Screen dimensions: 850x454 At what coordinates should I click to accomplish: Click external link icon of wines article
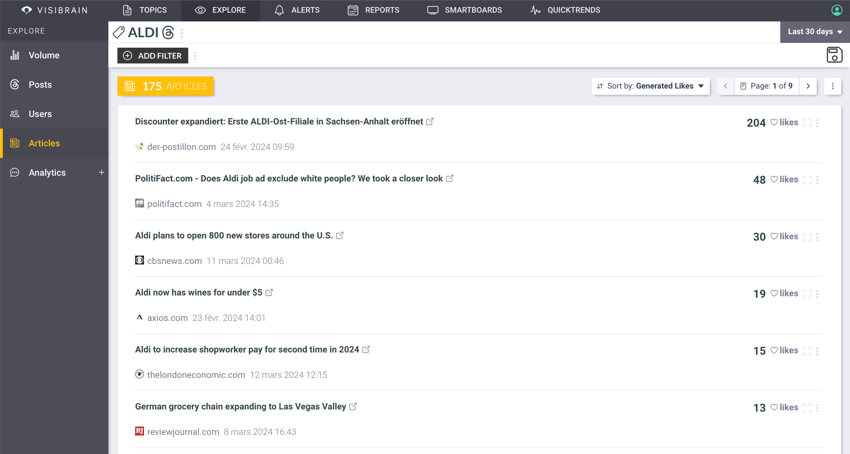click(x=269, y=292)
